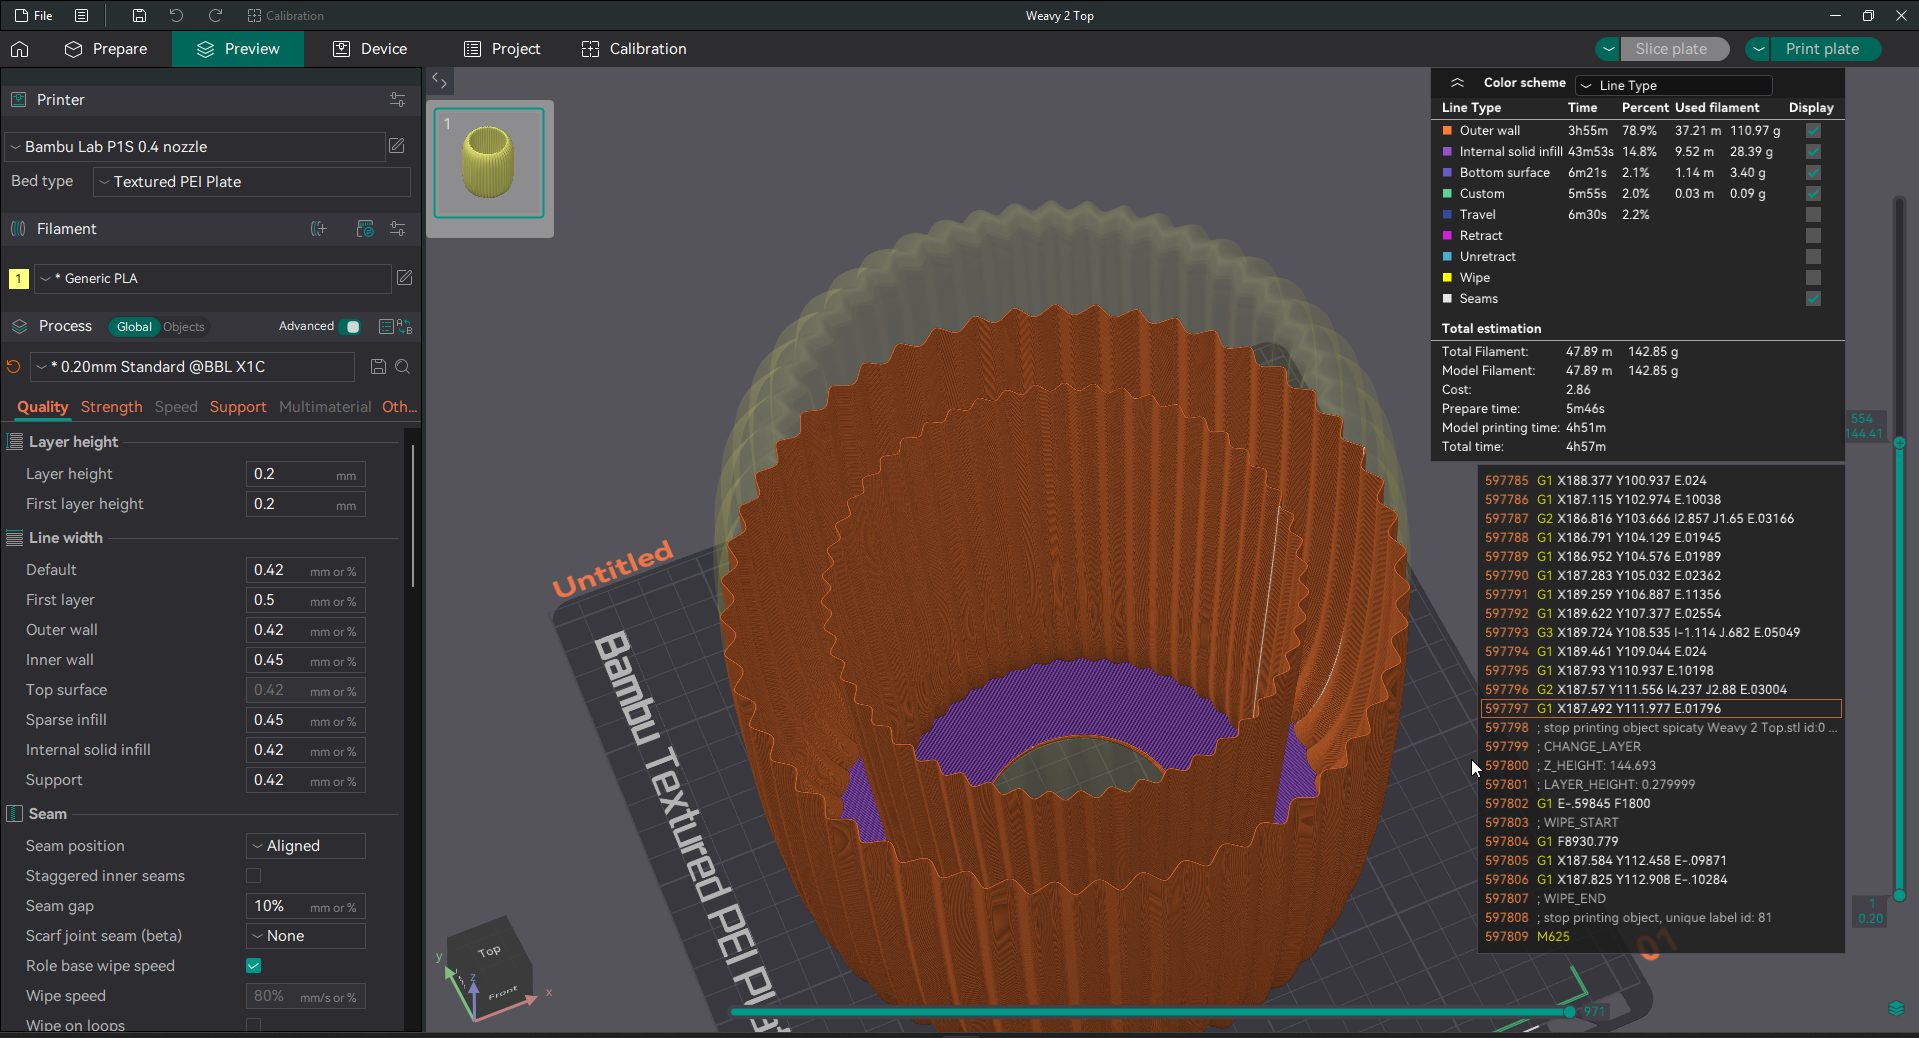Open the Line Type color scheme dropdown
1919x1038 pixels.
[1674, 85]
